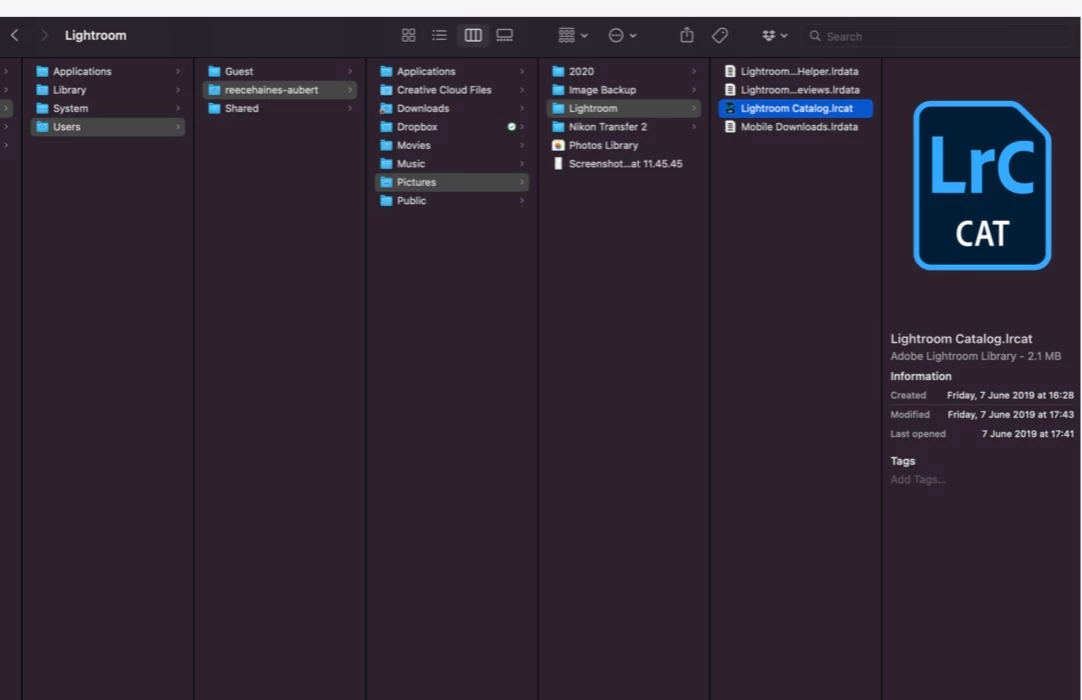Go forward with the right arrow button

point(44,35)
